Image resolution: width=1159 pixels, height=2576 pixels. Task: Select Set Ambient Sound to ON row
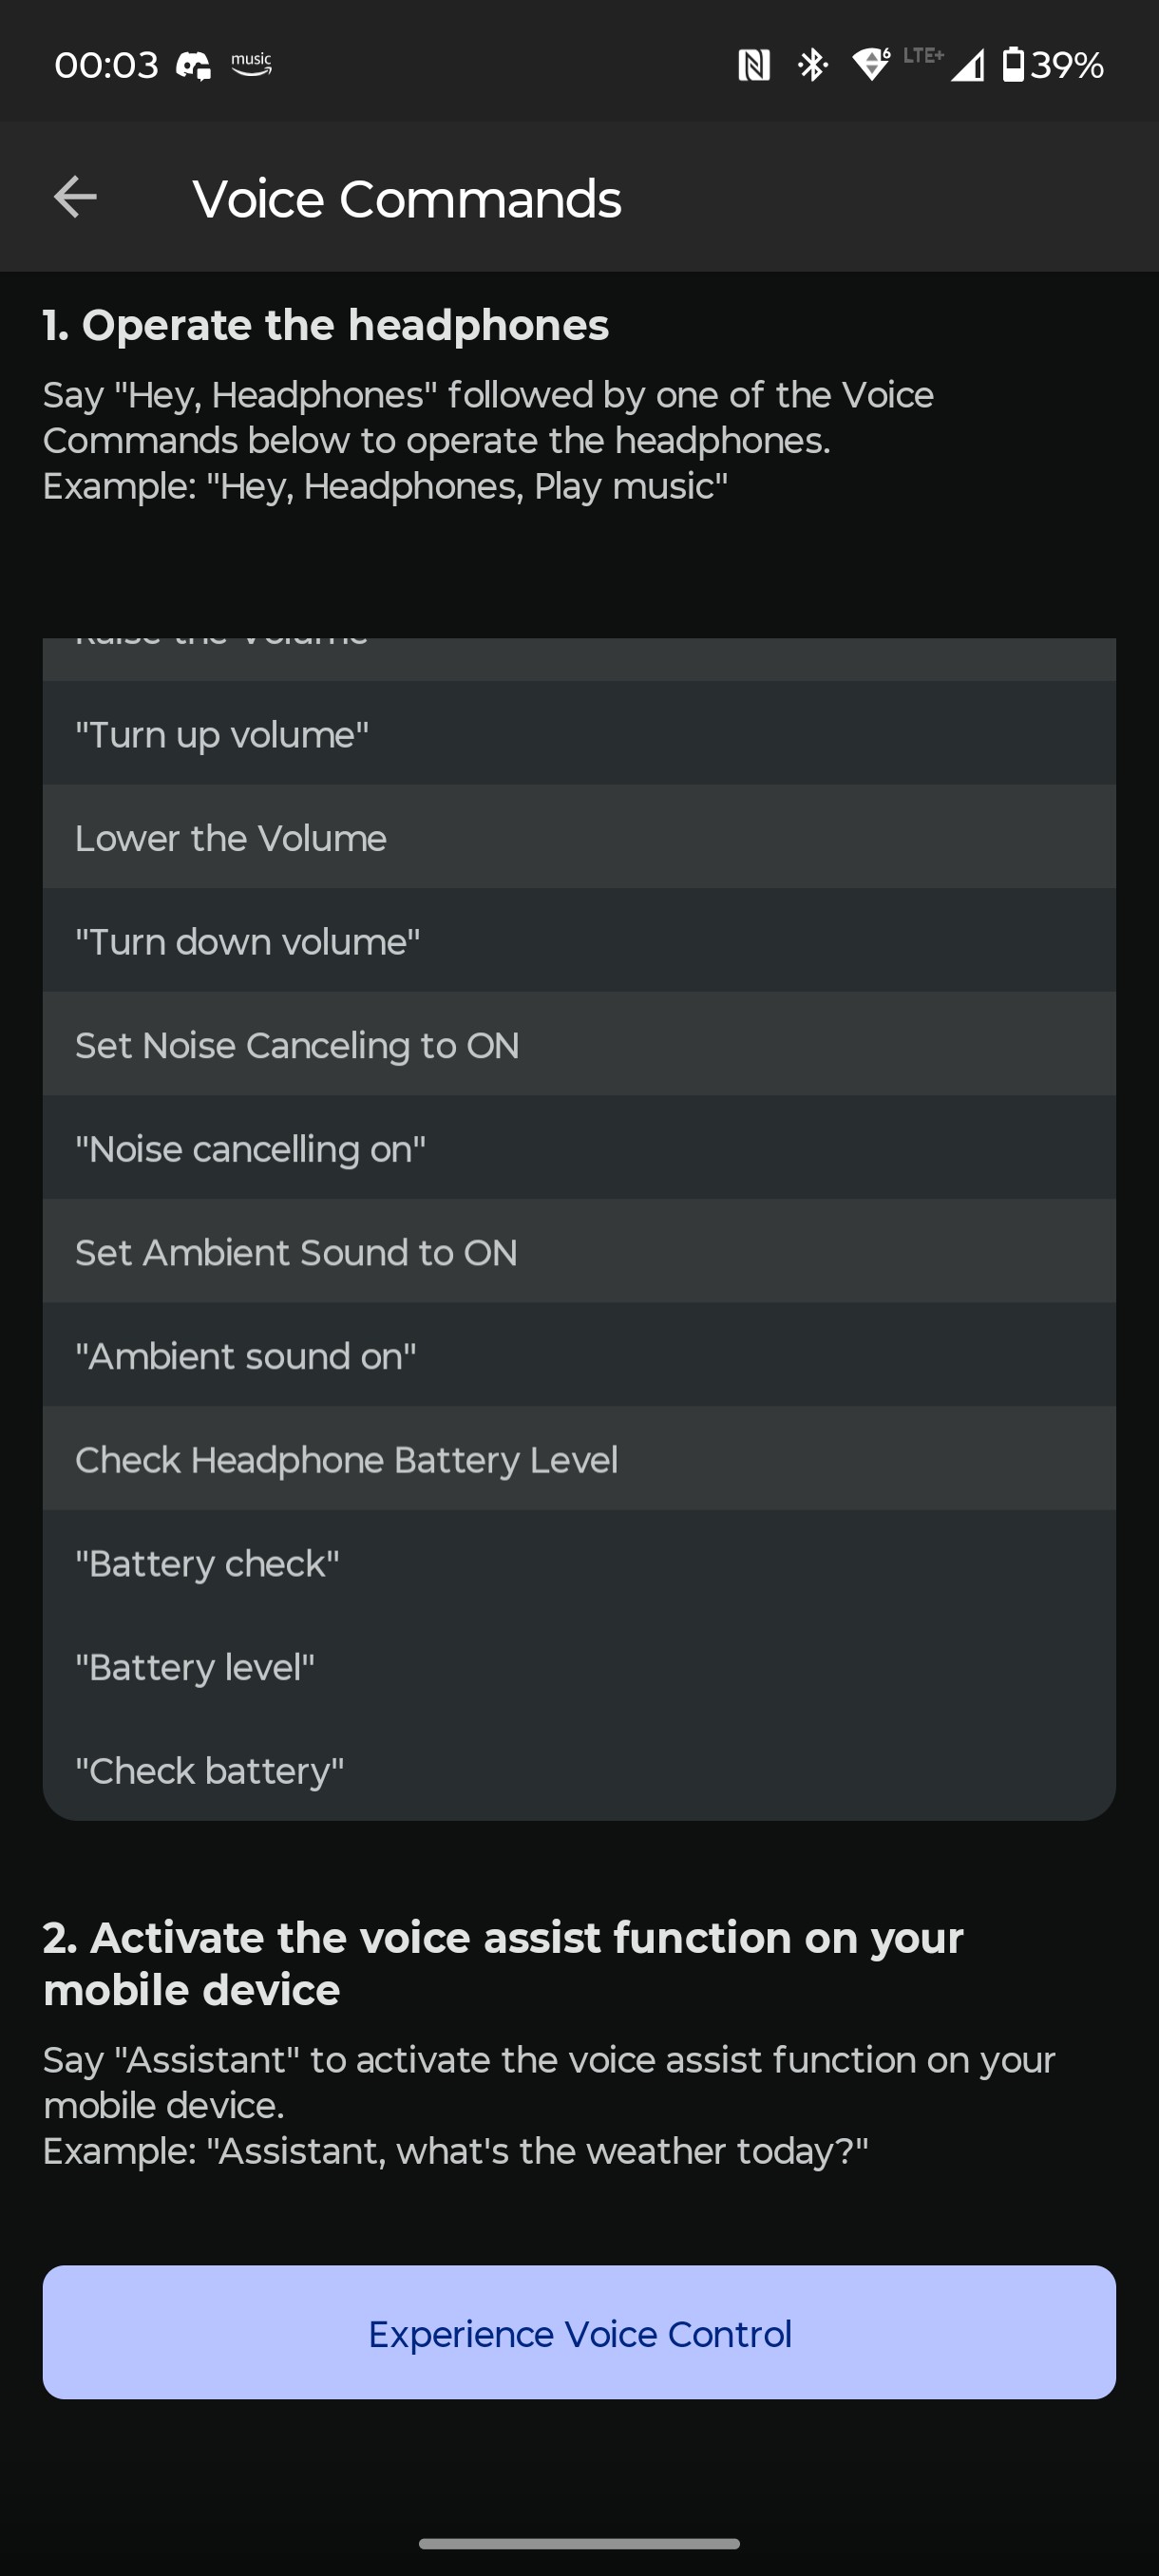(579, 1251)
